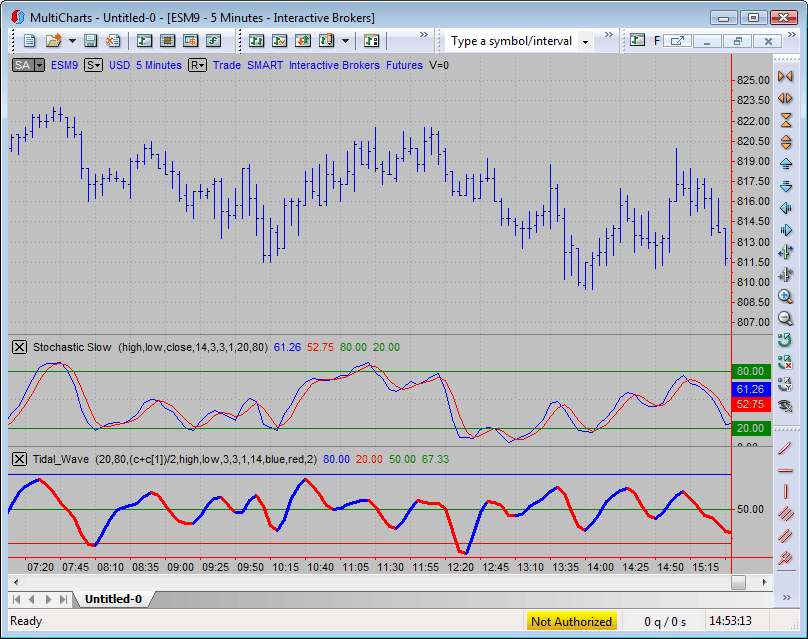The width and height of the screenshot is (808, 639).
Task: Go to the first workspace tab arrow
Action: click(17, 599)
